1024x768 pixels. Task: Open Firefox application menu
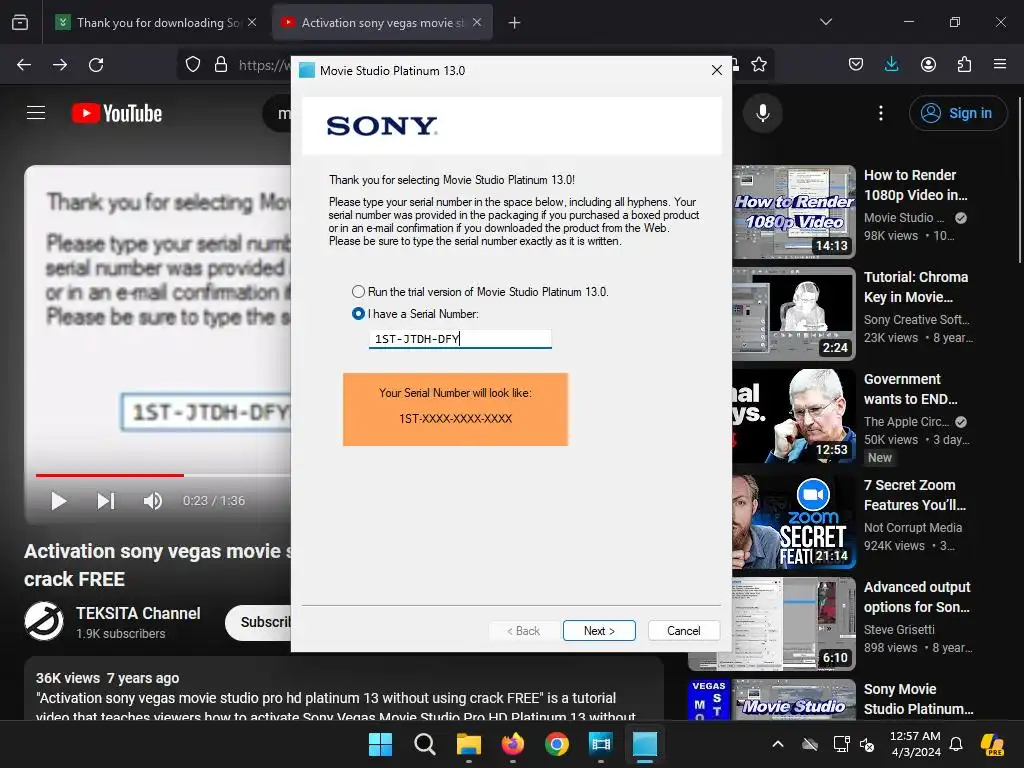point(1000,64)
